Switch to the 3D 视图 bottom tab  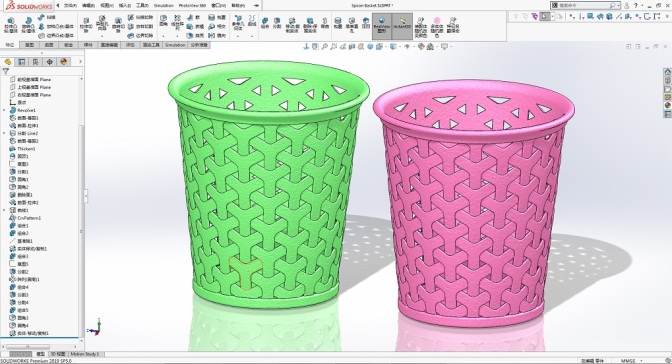coord(58,354)
